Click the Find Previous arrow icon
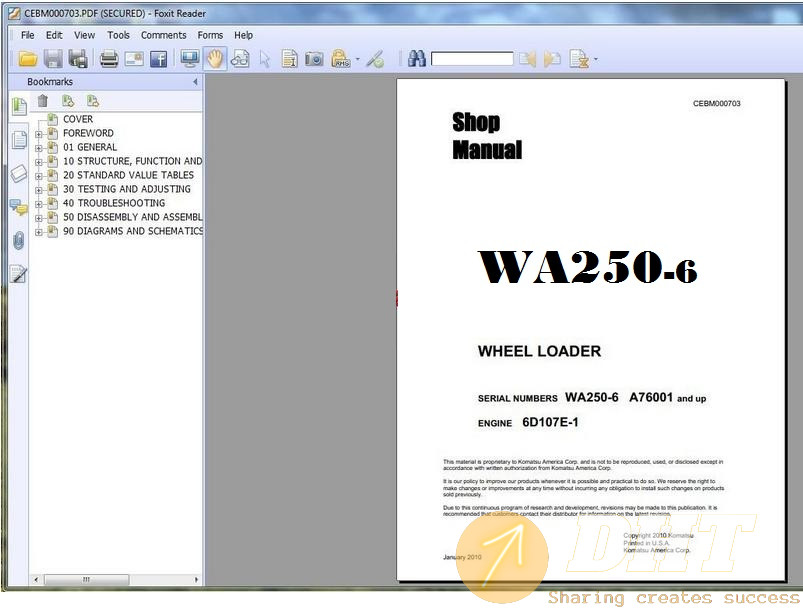 [x=527, y=59]
